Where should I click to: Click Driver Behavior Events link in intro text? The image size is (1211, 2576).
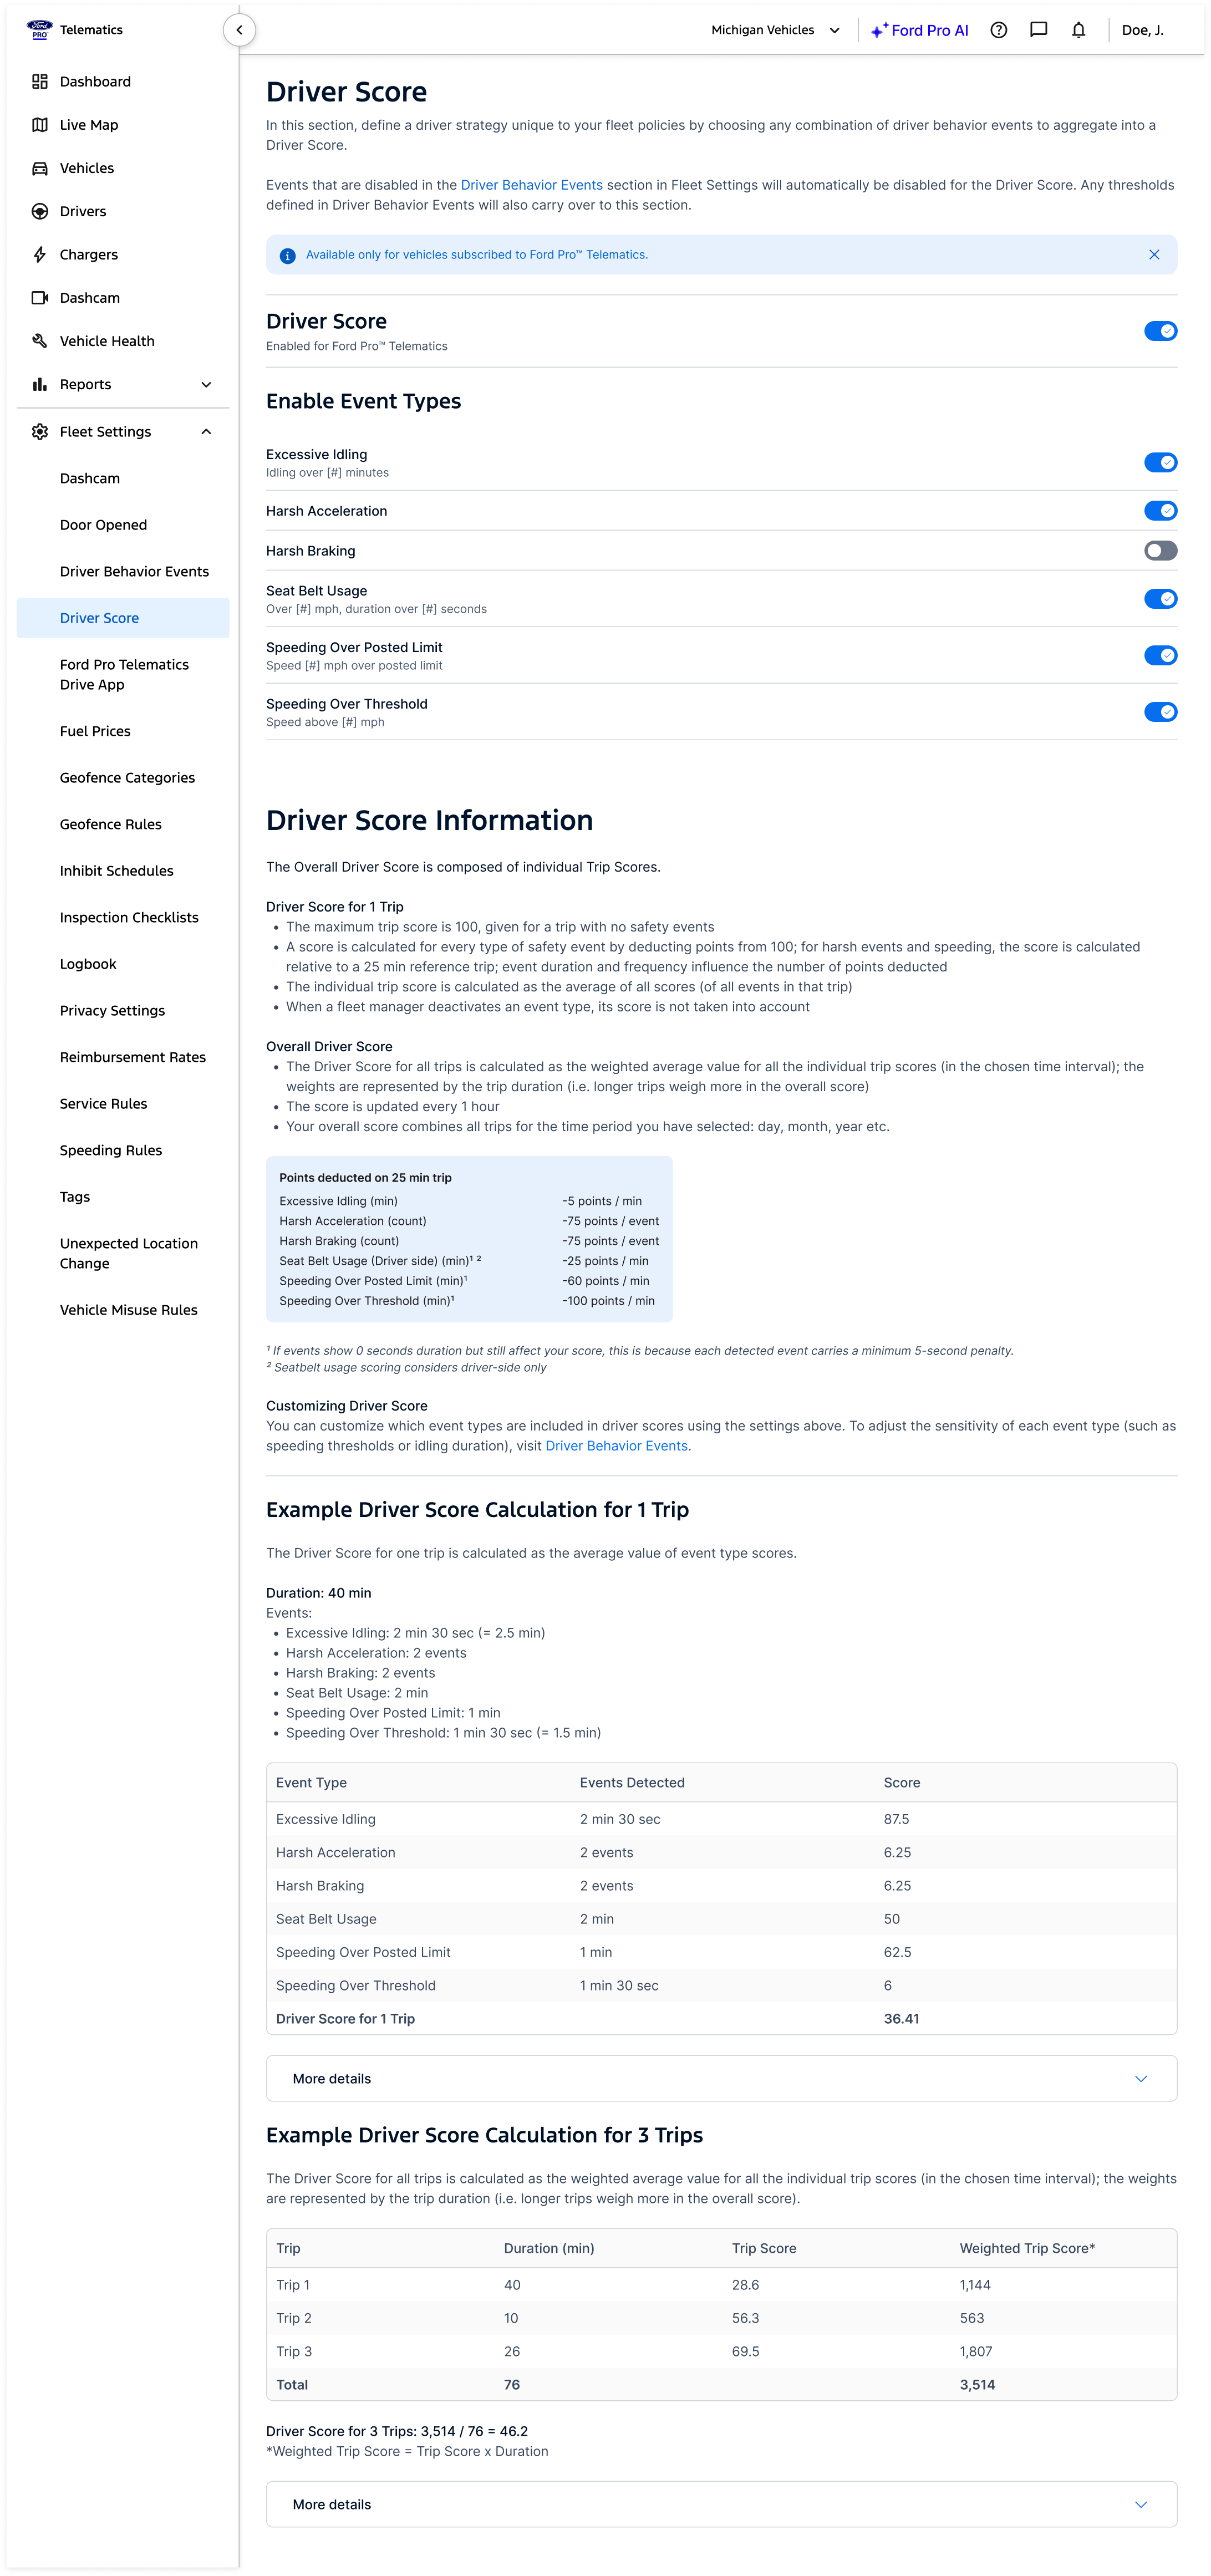click(531, 185)
